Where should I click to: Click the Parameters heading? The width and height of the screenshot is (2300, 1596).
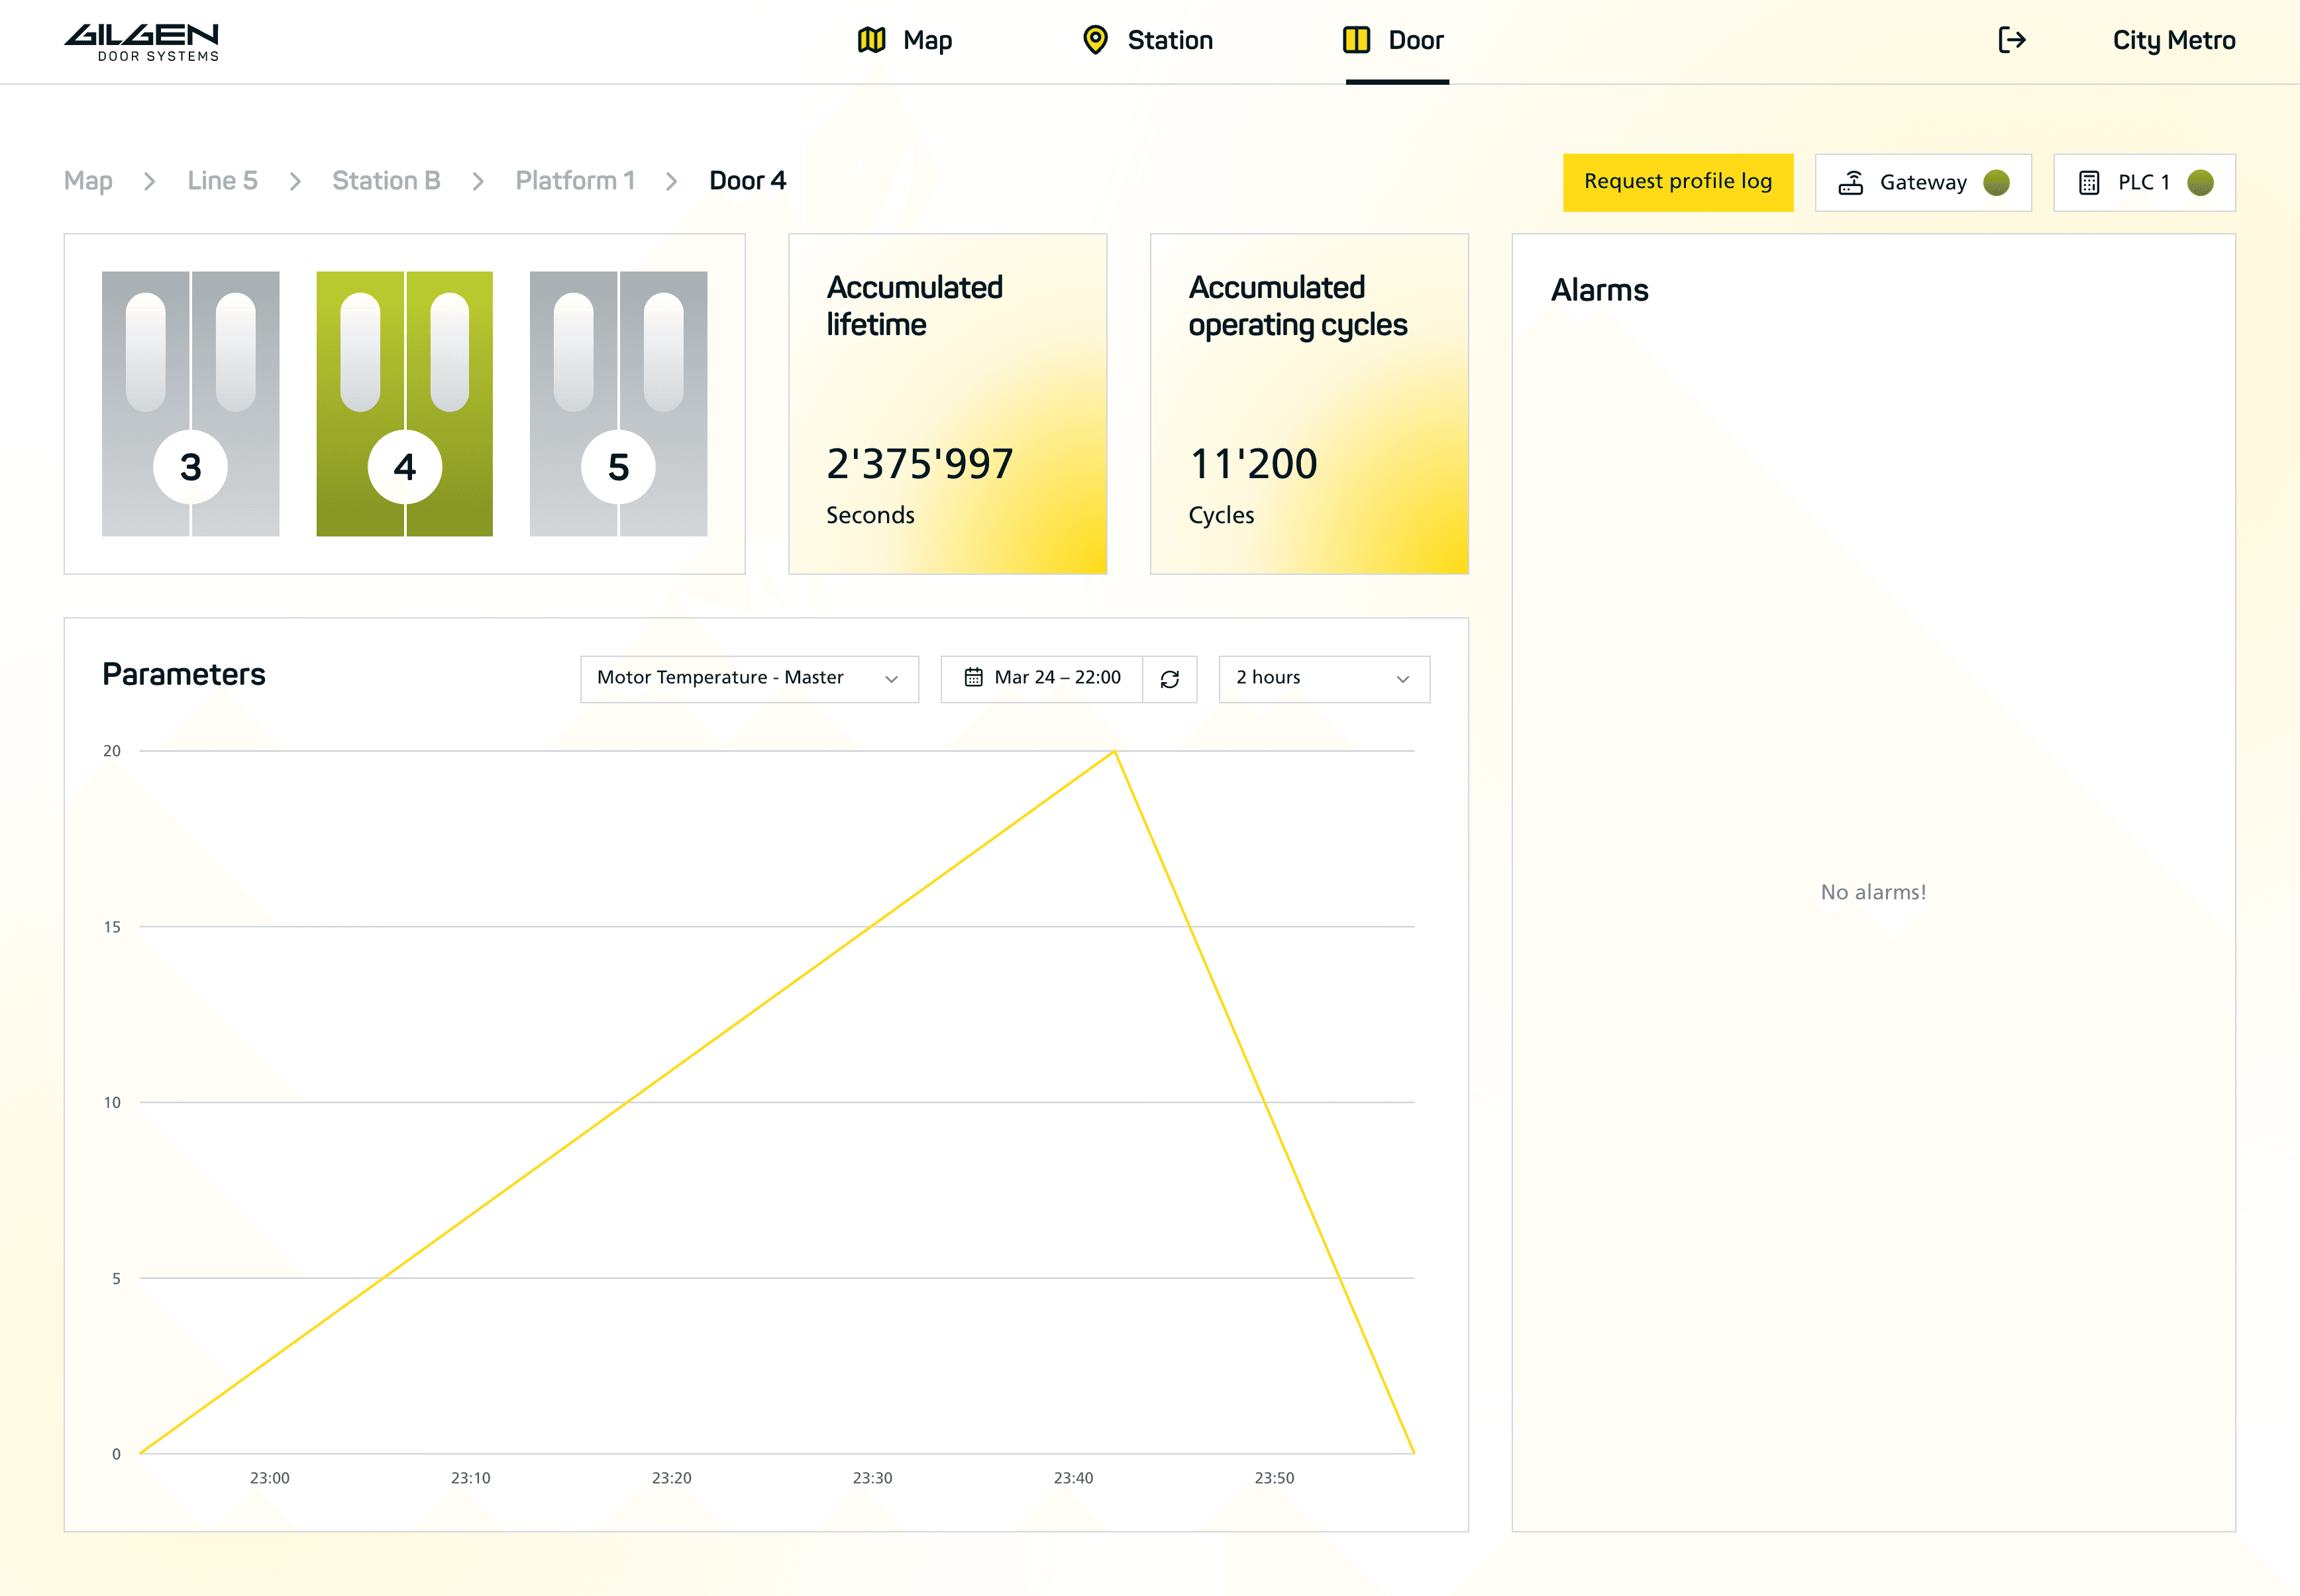[x=184, y=674]
